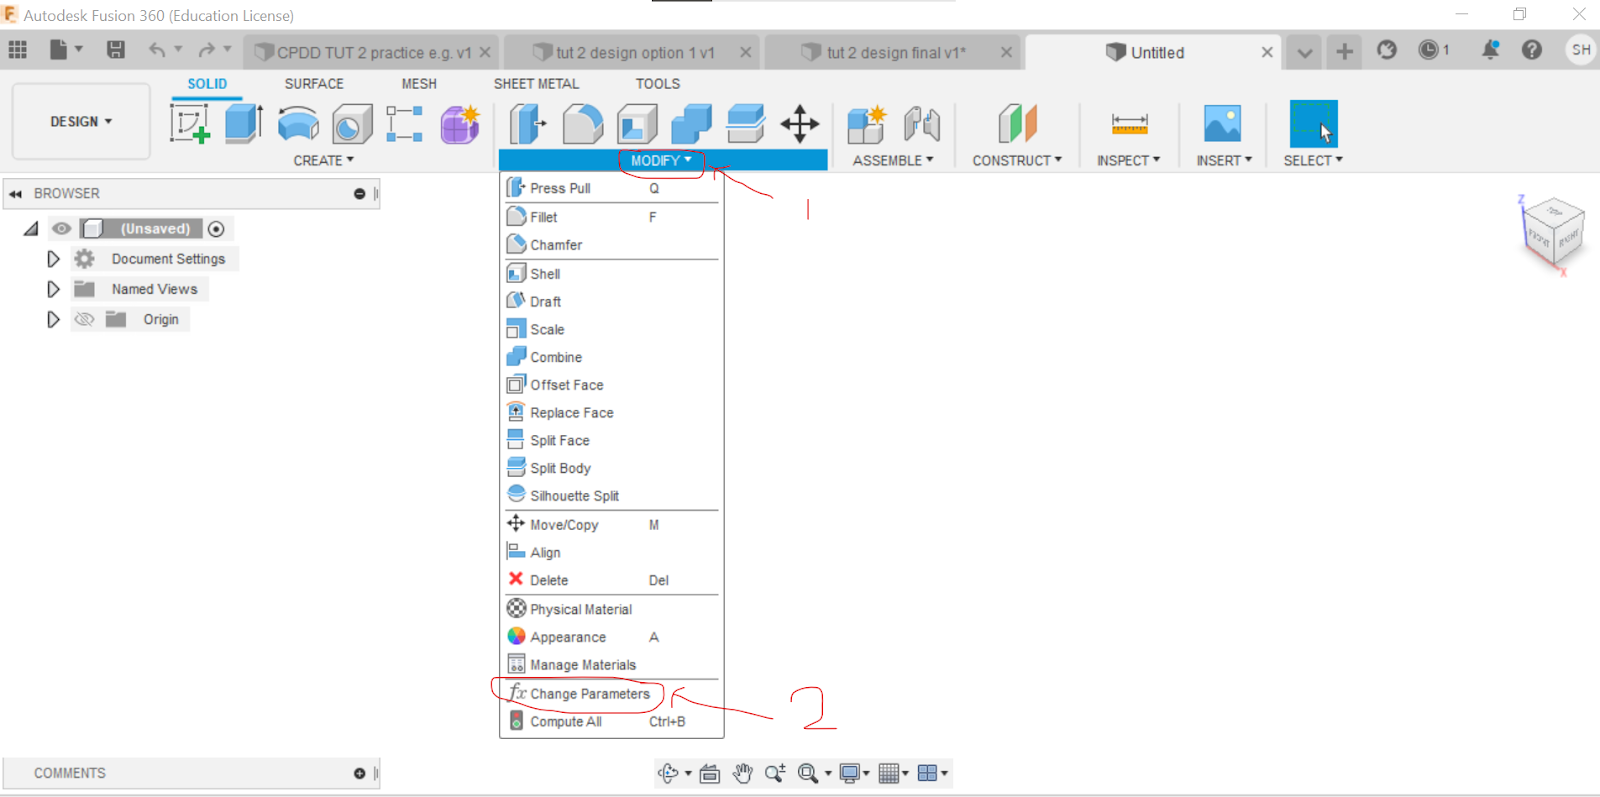Choose Chamfer from Modify menu

[611, 245]
